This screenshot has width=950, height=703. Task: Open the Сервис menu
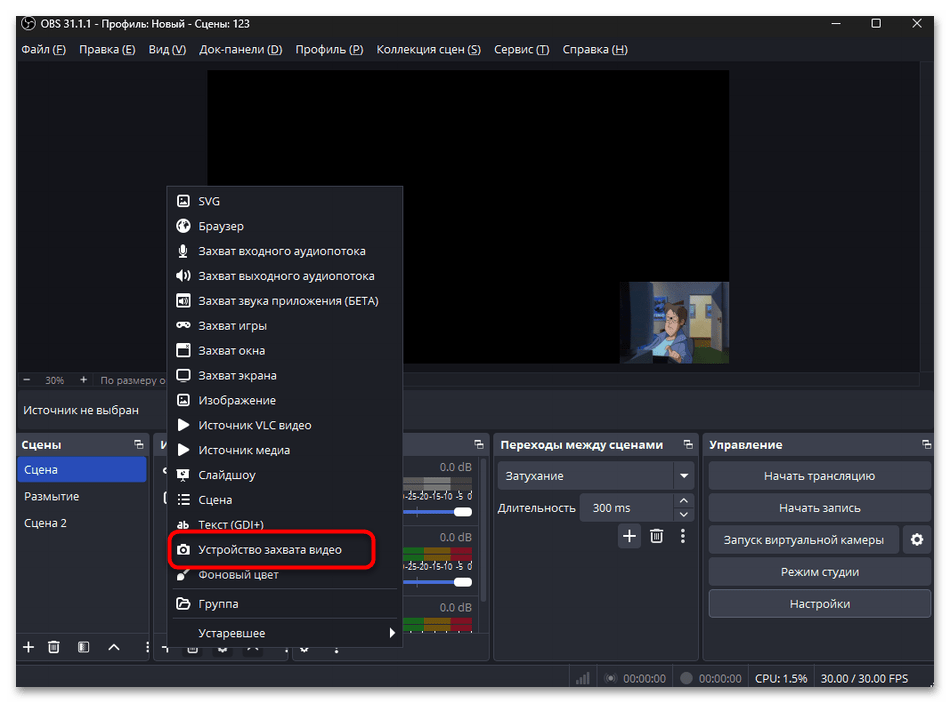[521, 50]
